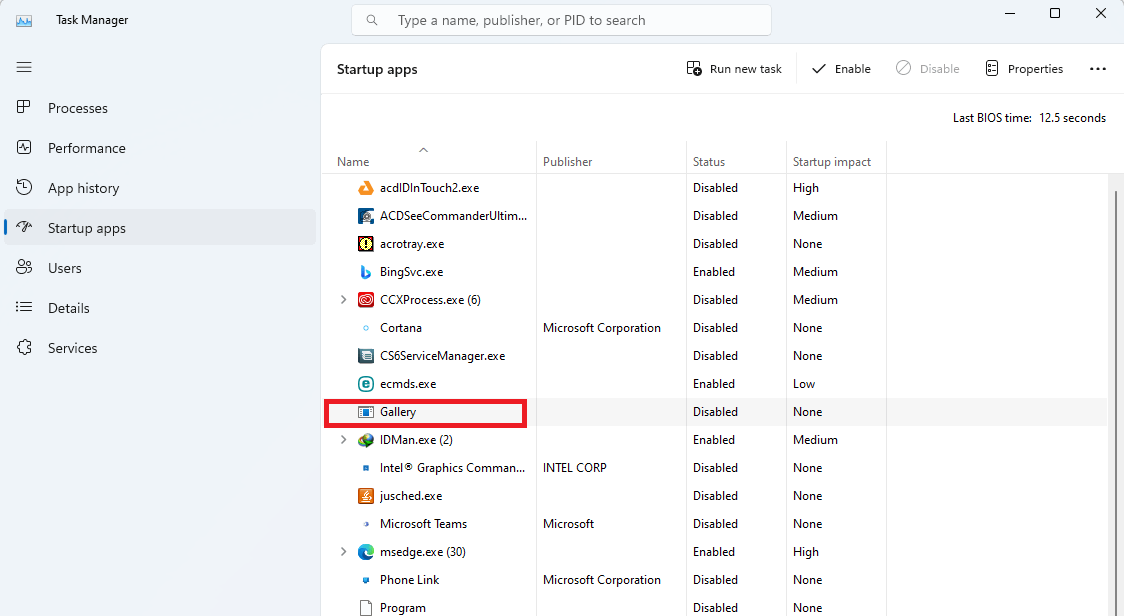Click the Microsoft Teams icon

click(x=366, y=523)
